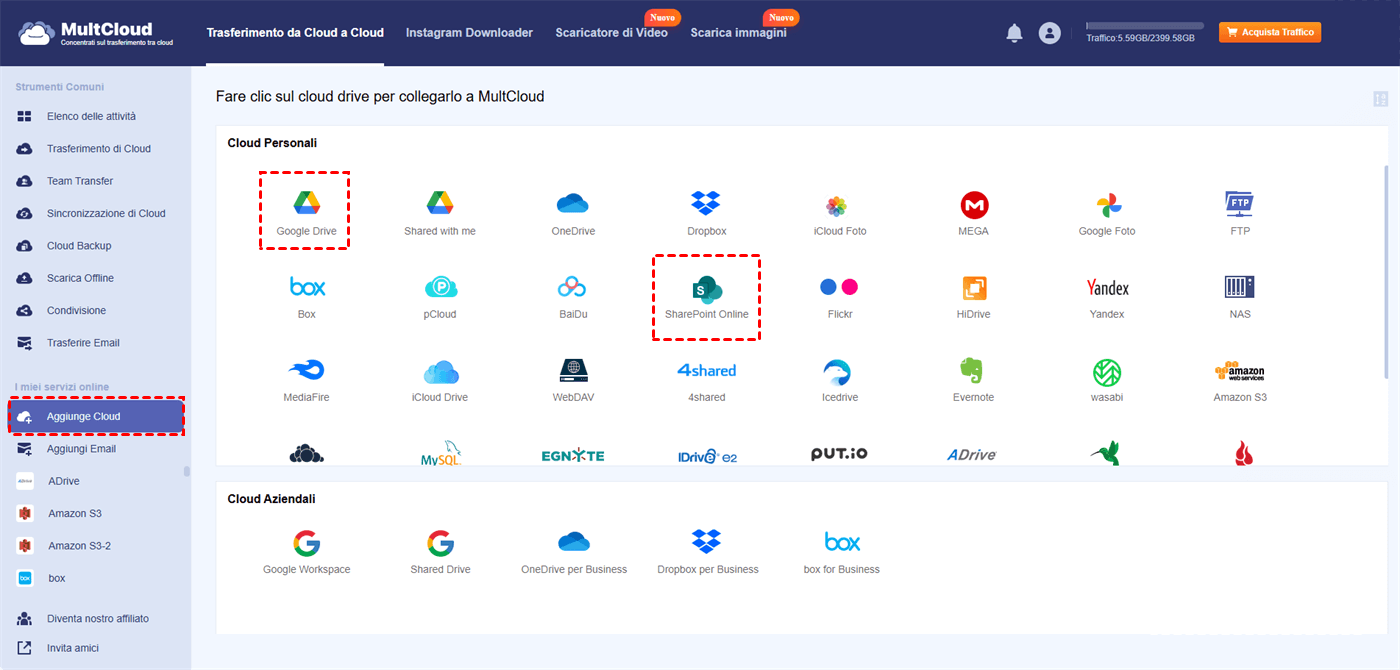Pick the BaiDu cloud icon
The image size is (1400, 670).
573,287
